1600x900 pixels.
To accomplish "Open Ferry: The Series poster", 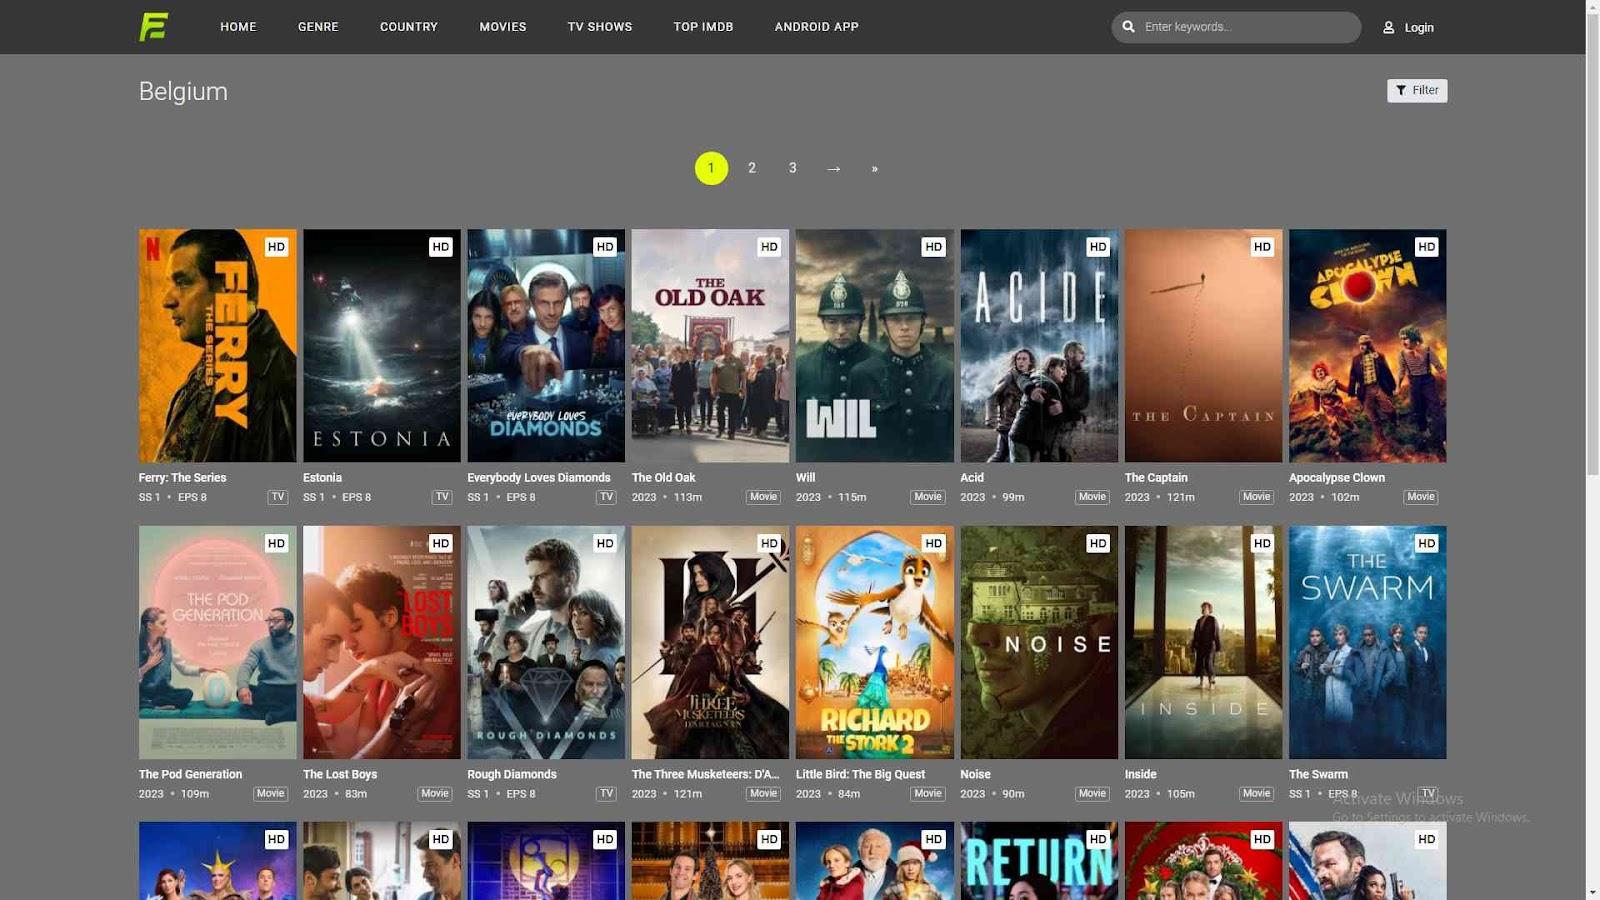I will 218,346.
